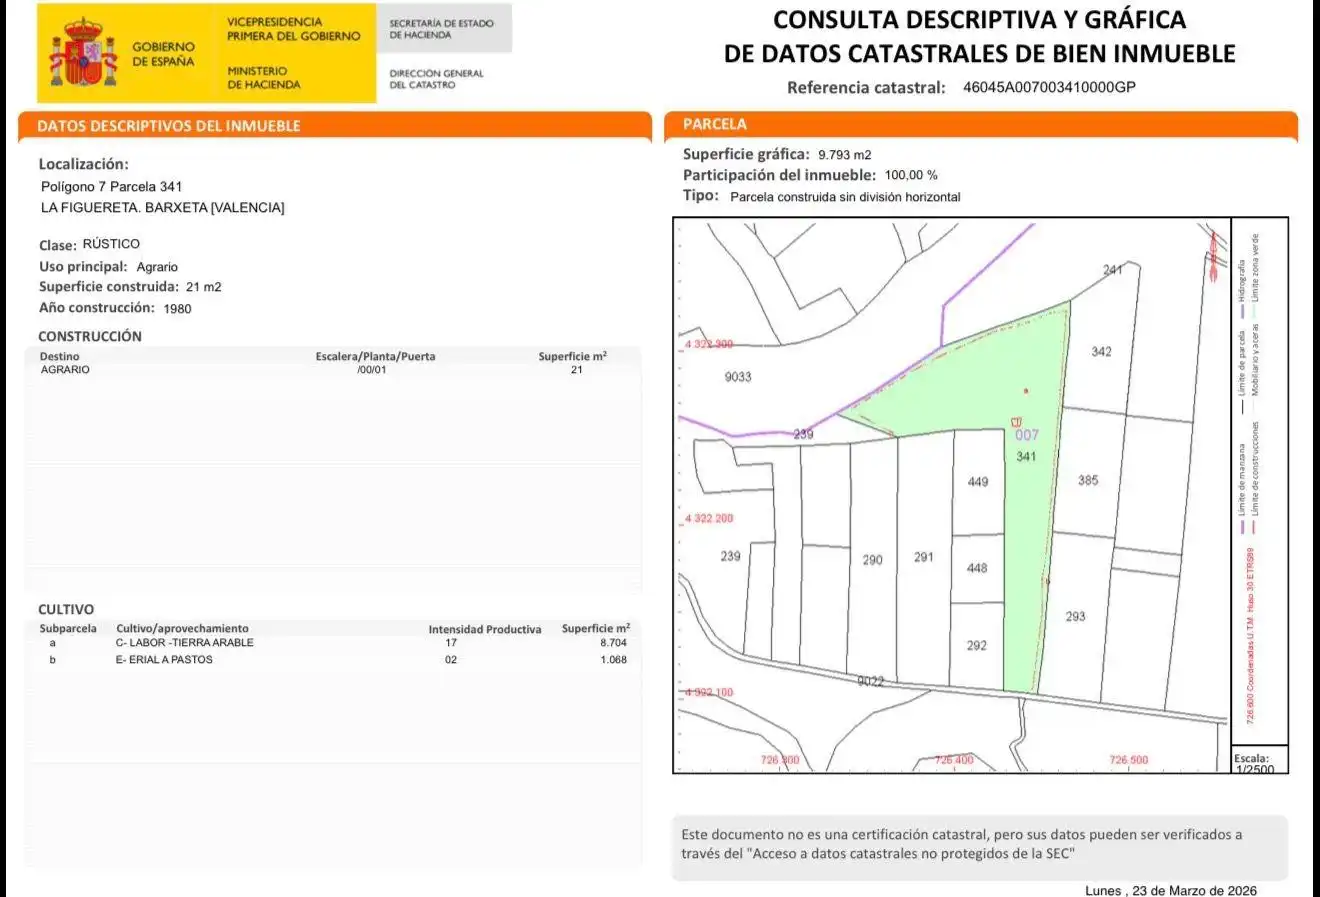Click the graphic surface value '9.793 m2'

click(844, 155)
